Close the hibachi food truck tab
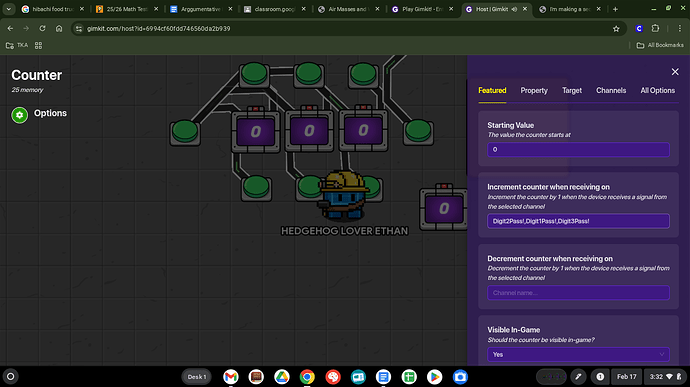Image resolution: width=690 pixels, height=387 pixels. pyautogui.click(x=82, y=9)
